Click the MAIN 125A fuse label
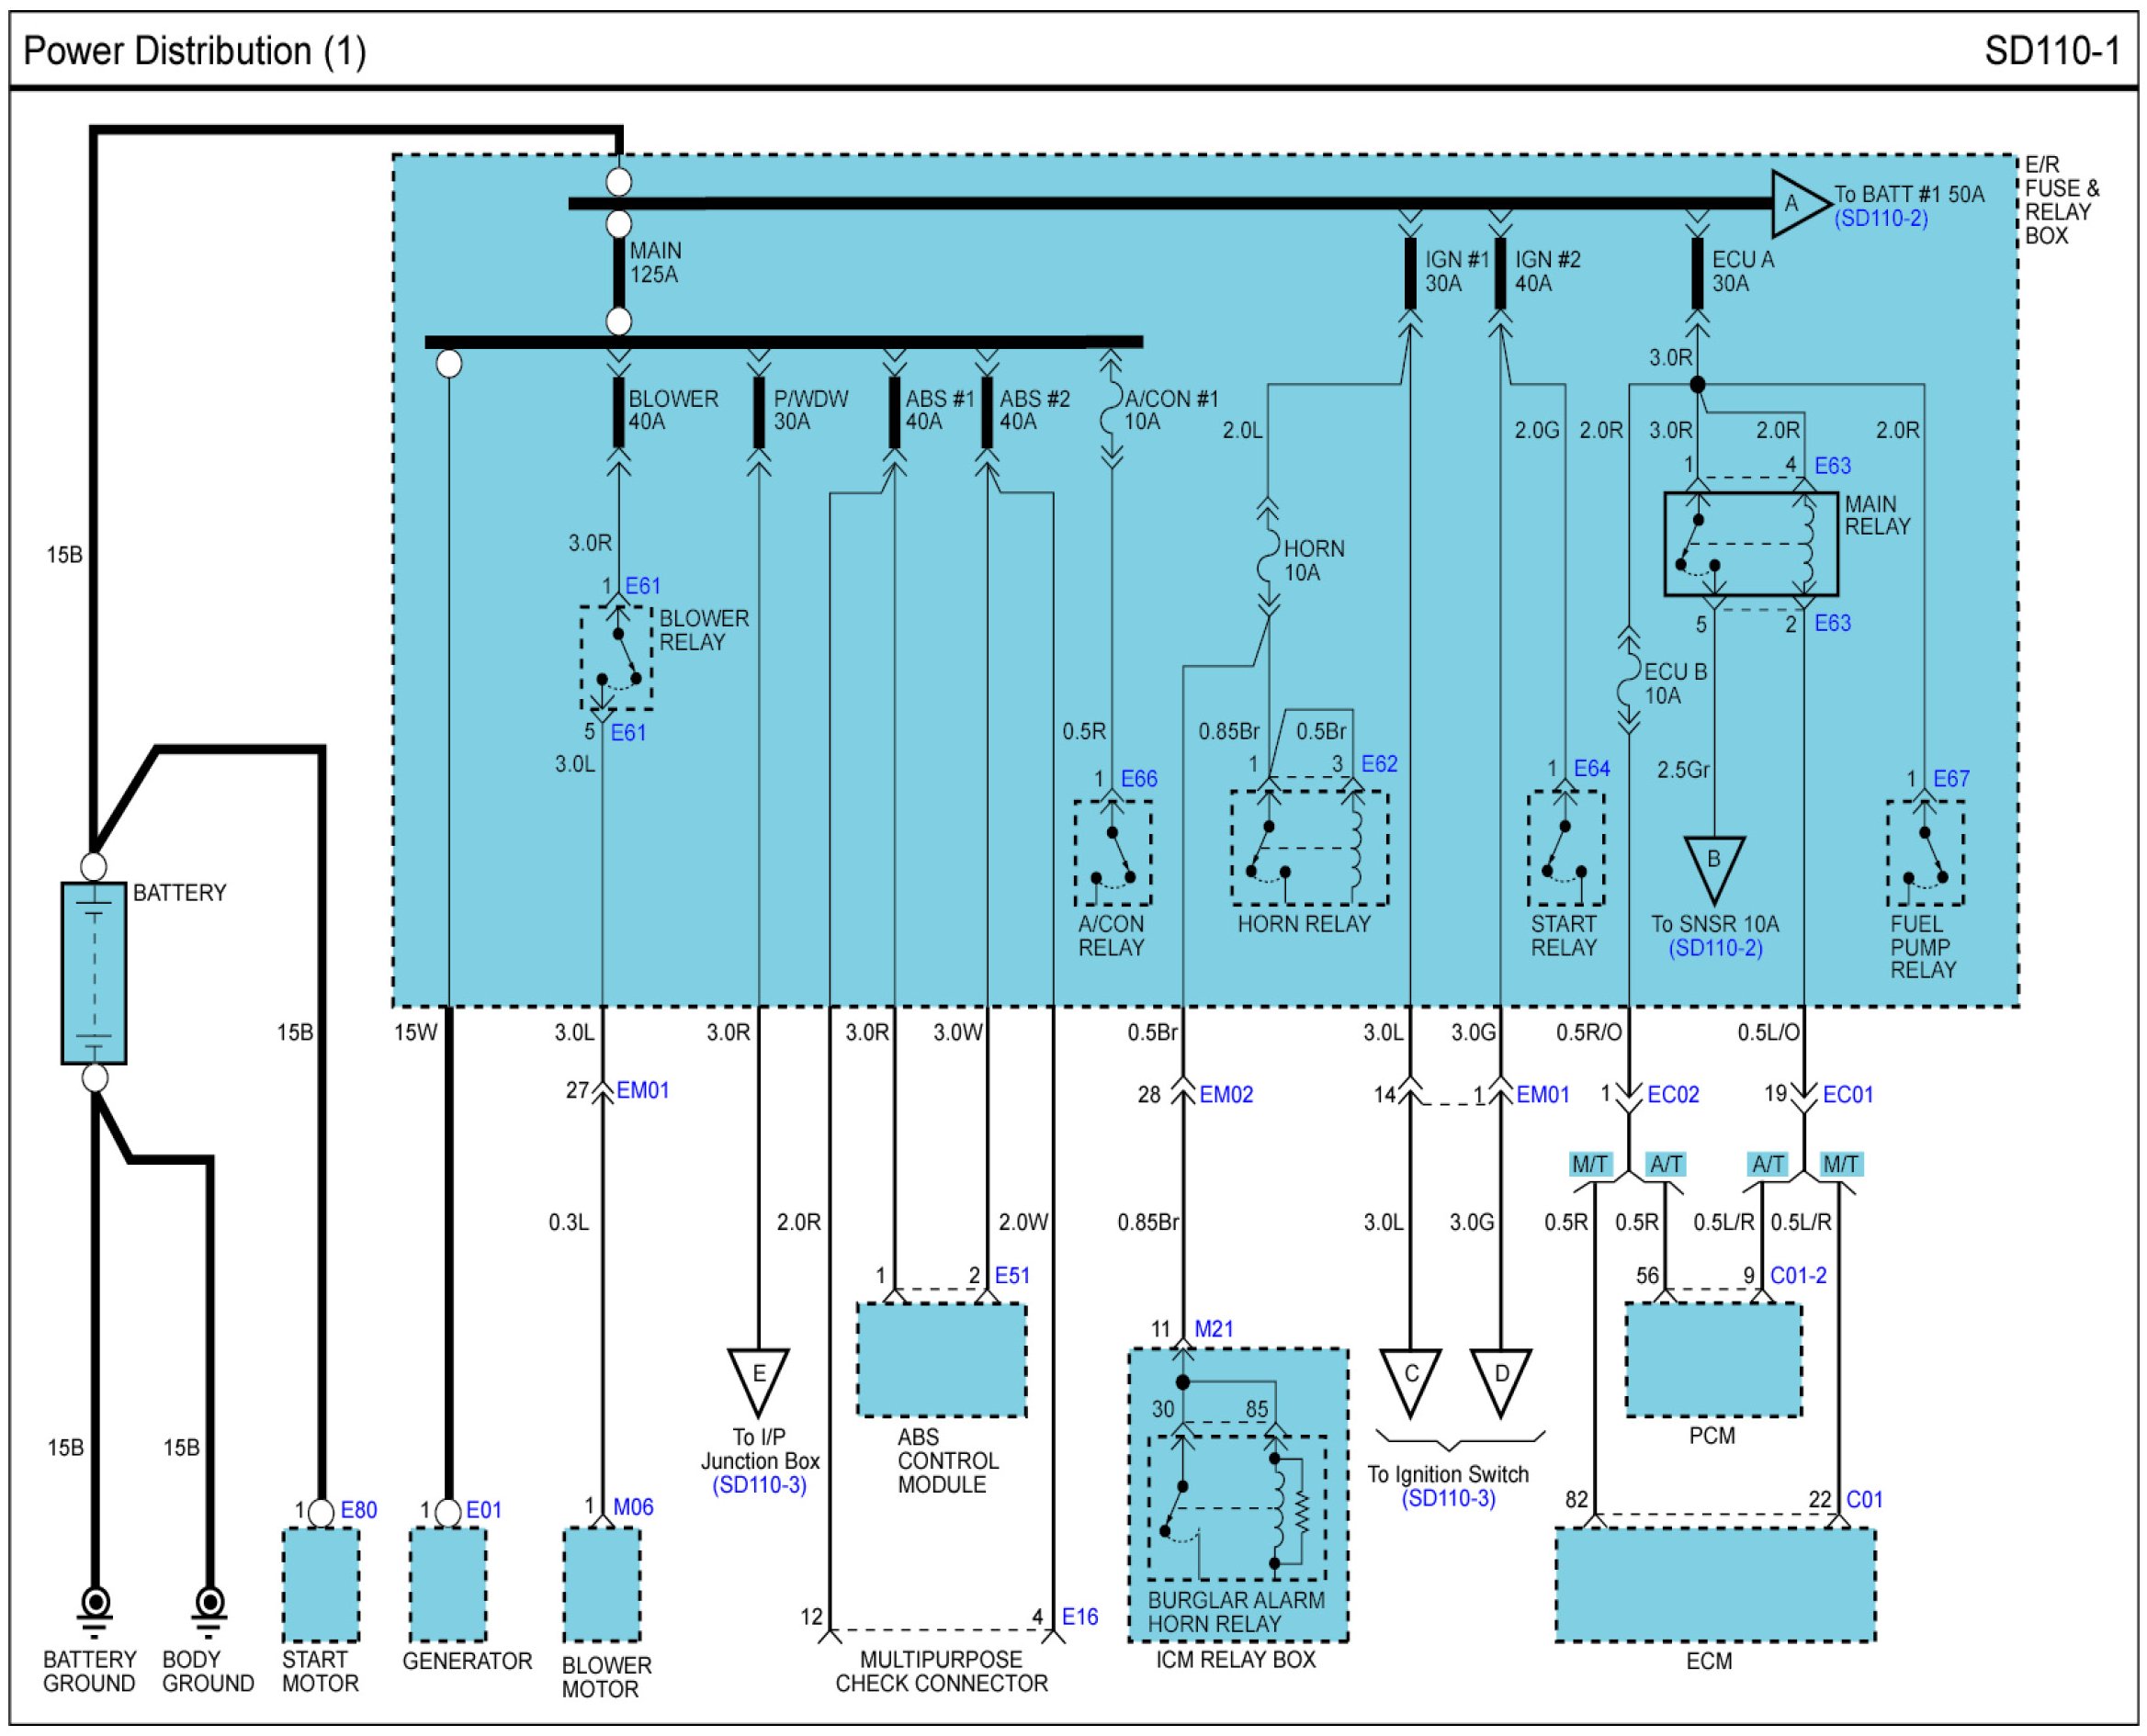Image resolution: width=2147 pixels, height=1736 pixels. [655, 263]
